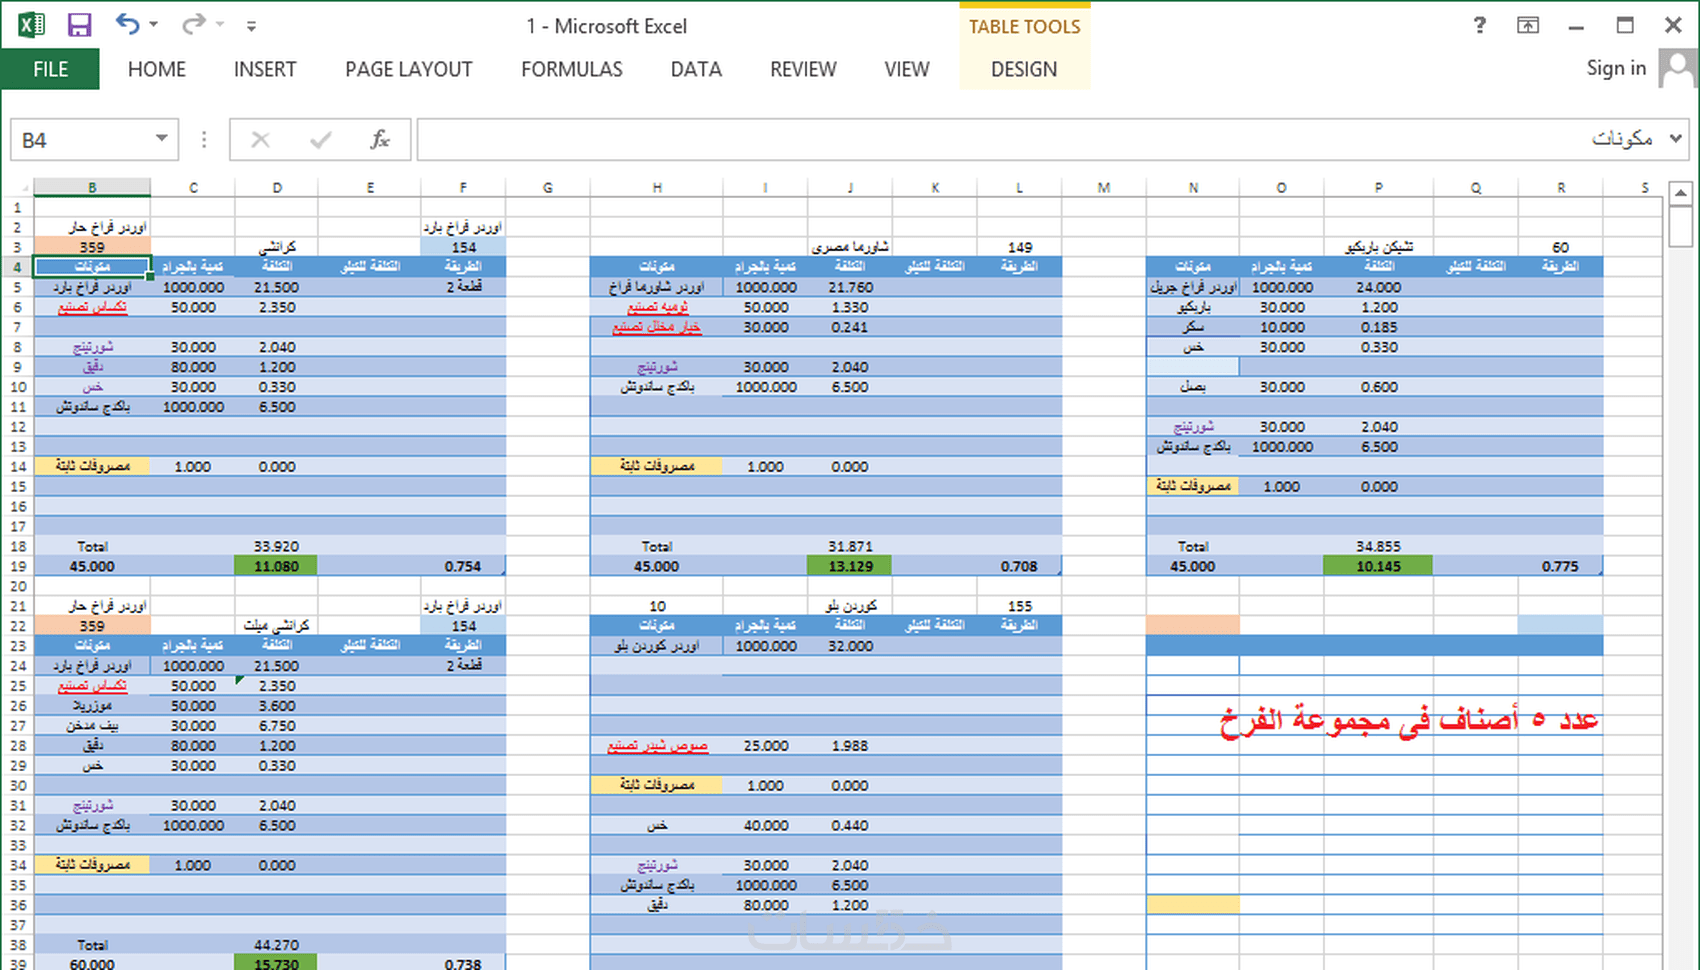Select the green cell showing 15.730

point(277,963)
